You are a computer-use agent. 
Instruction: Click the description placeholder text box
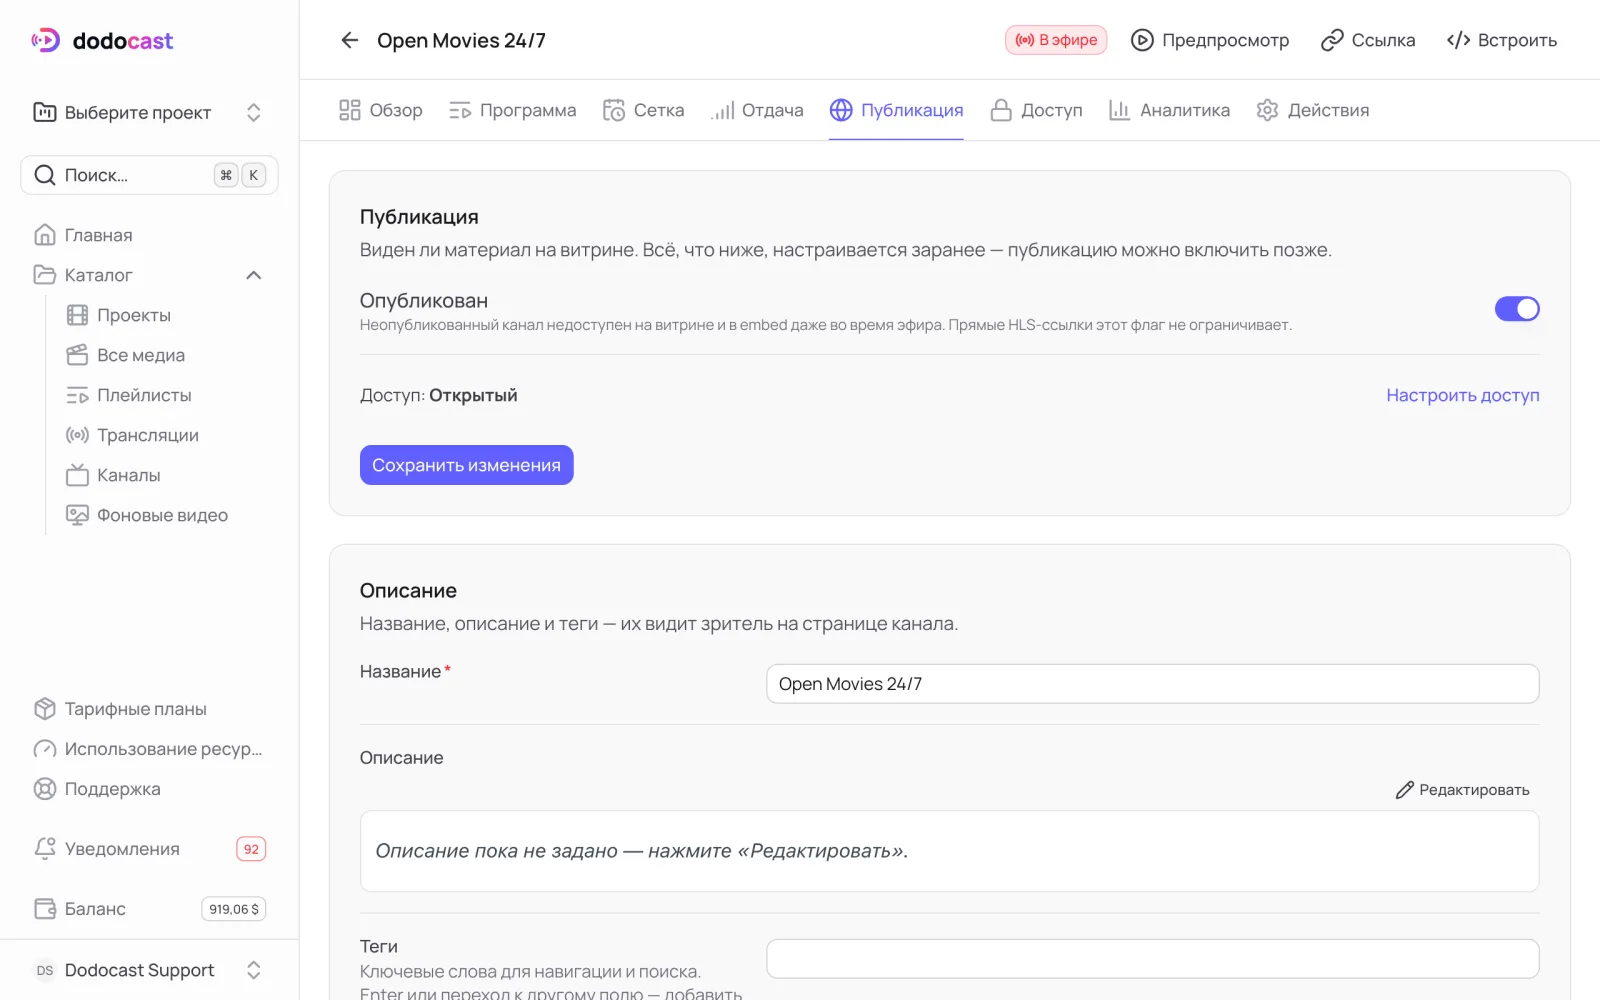pos(950,851)
